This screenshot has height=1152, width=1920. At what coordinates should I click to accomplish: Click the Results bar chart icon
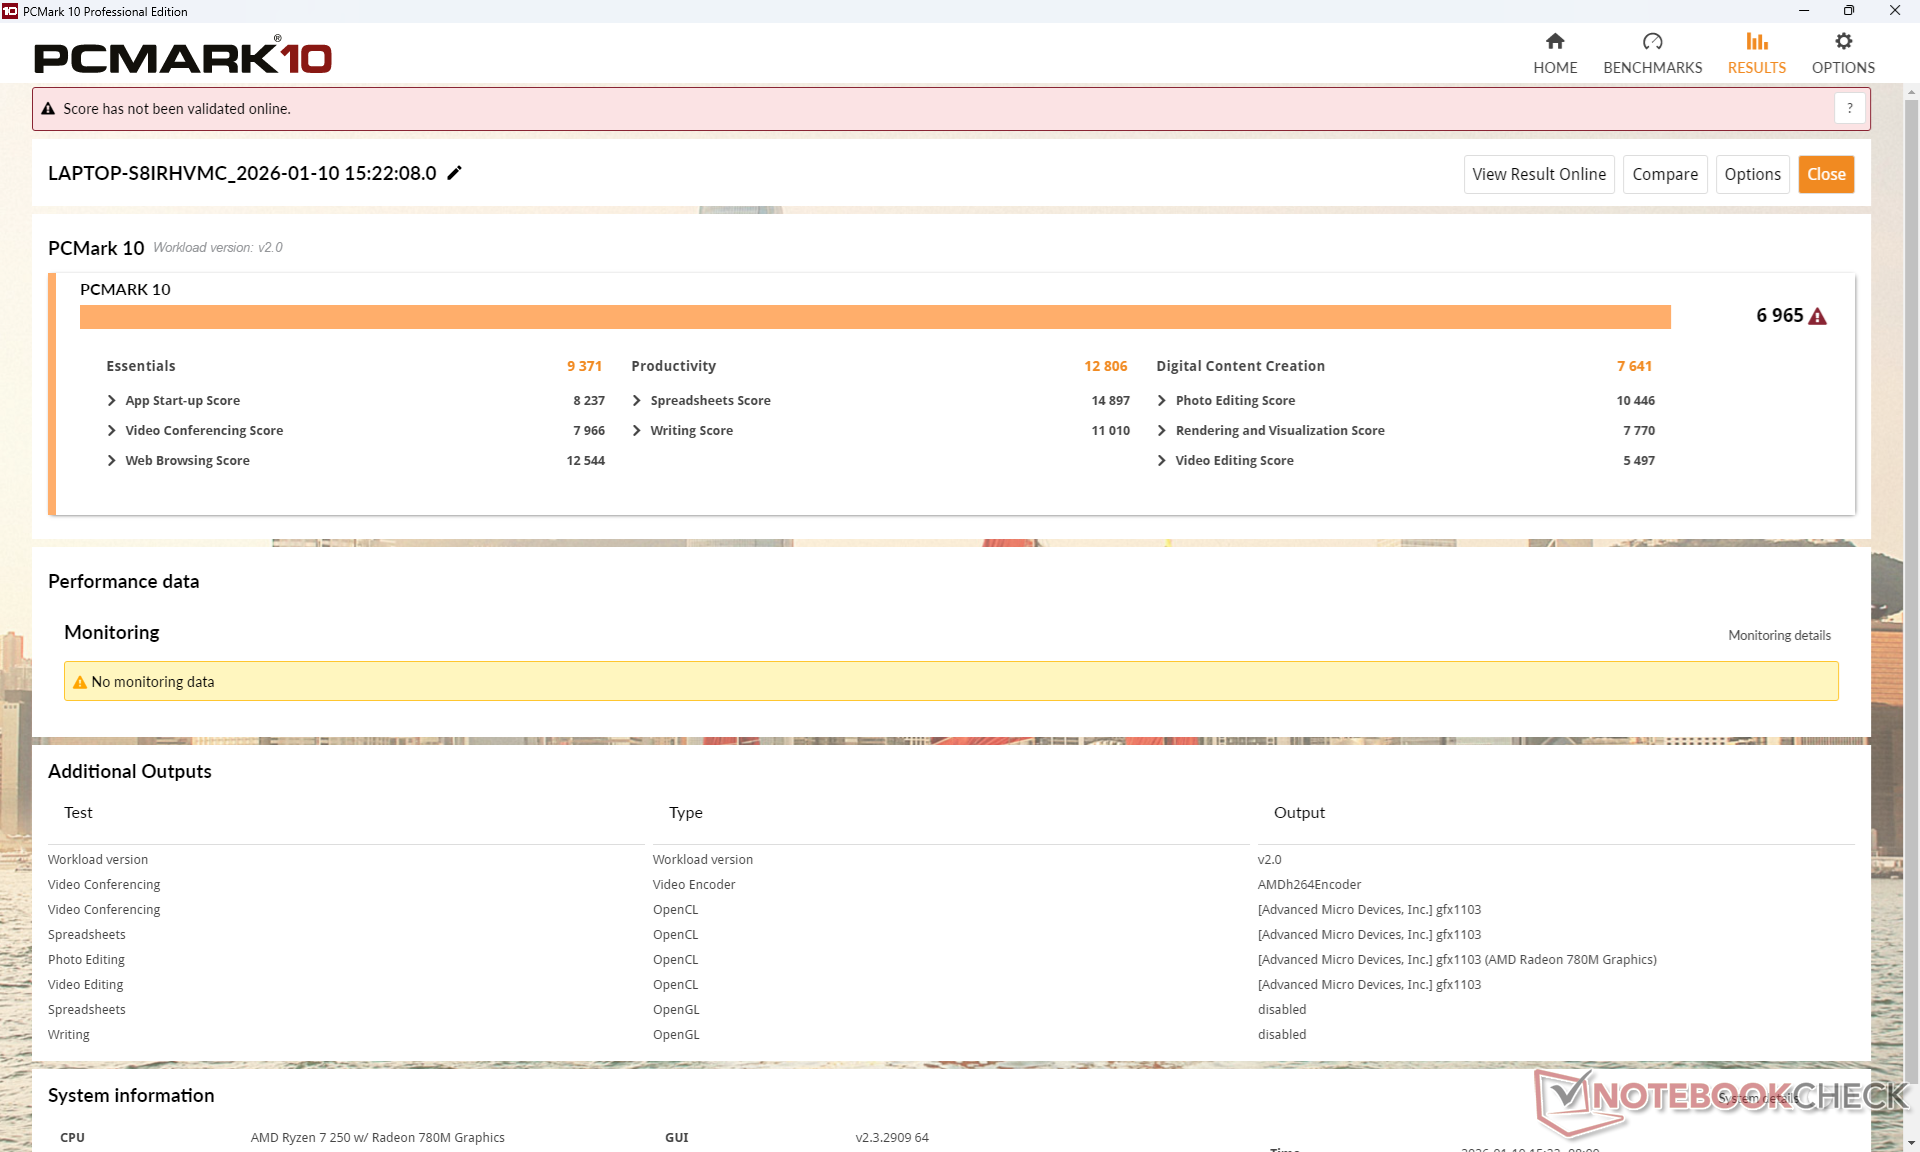coord(1756,42)
